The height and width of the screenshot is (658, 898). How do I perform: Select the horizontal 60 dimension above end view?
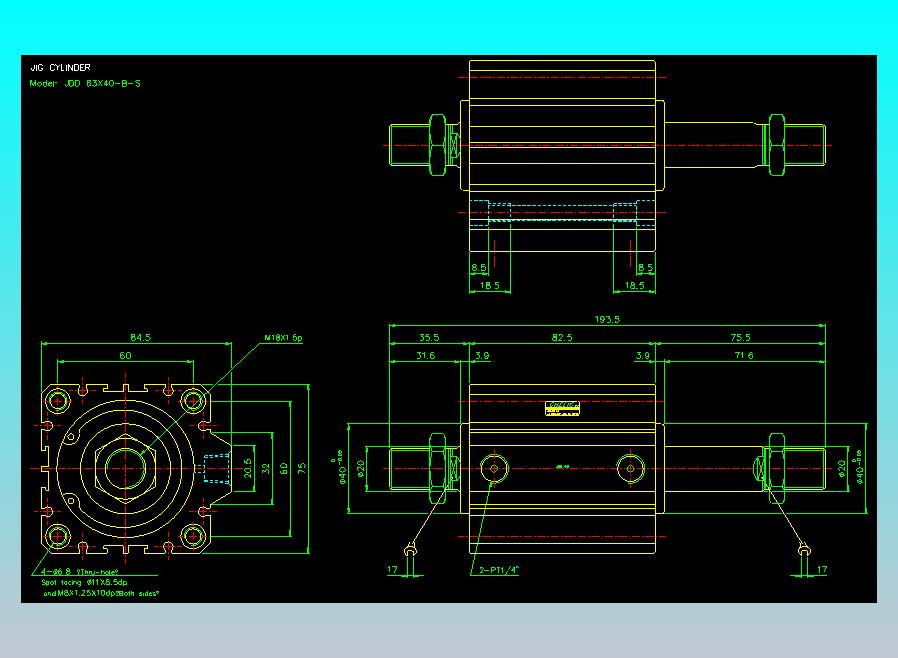[x=125, y=356]
